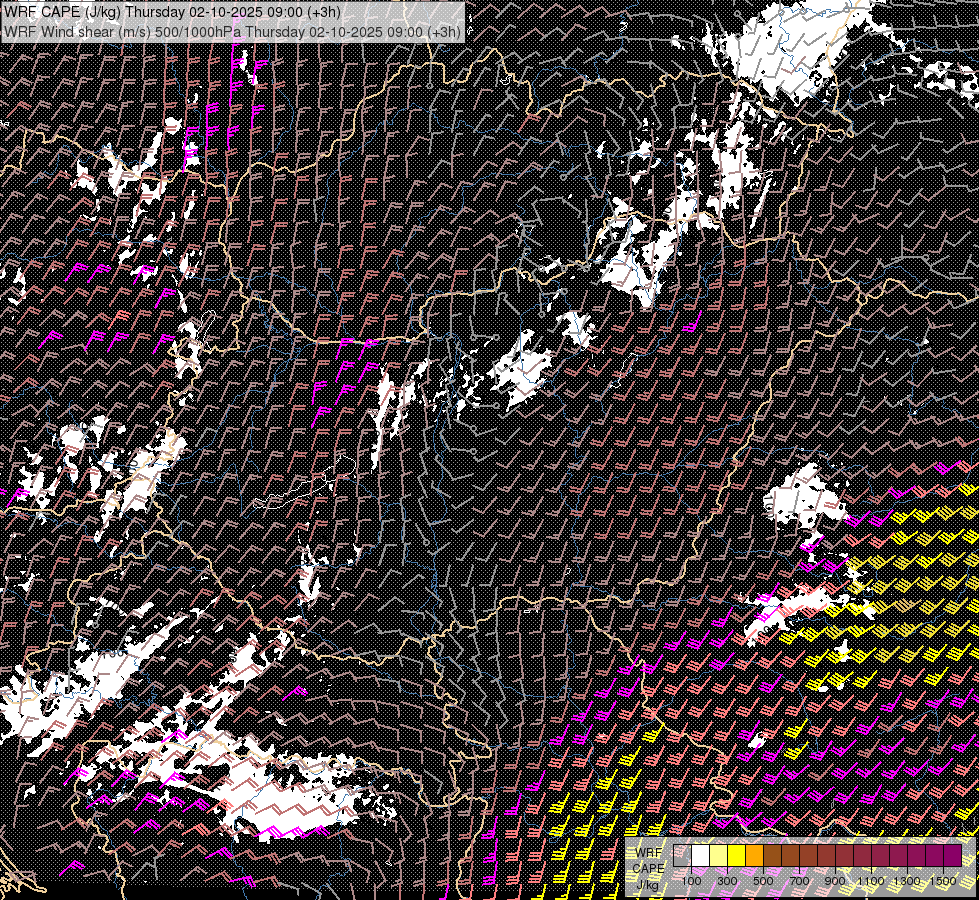
Task: Click the (+3h) offset in the wind shear title
Action: [x=444, y=32]
